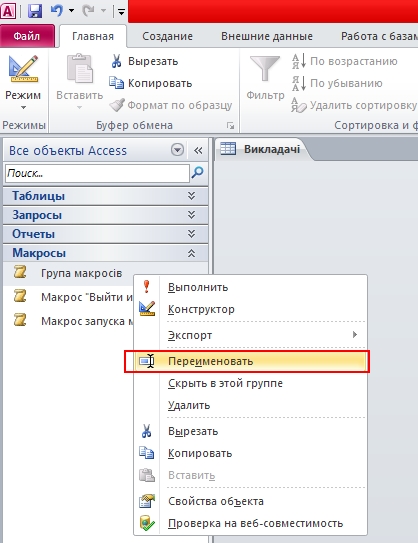Click the Cut scissors icon in ribbon
The width and height of the screenshot is (418, 543).
pos(116,61)
